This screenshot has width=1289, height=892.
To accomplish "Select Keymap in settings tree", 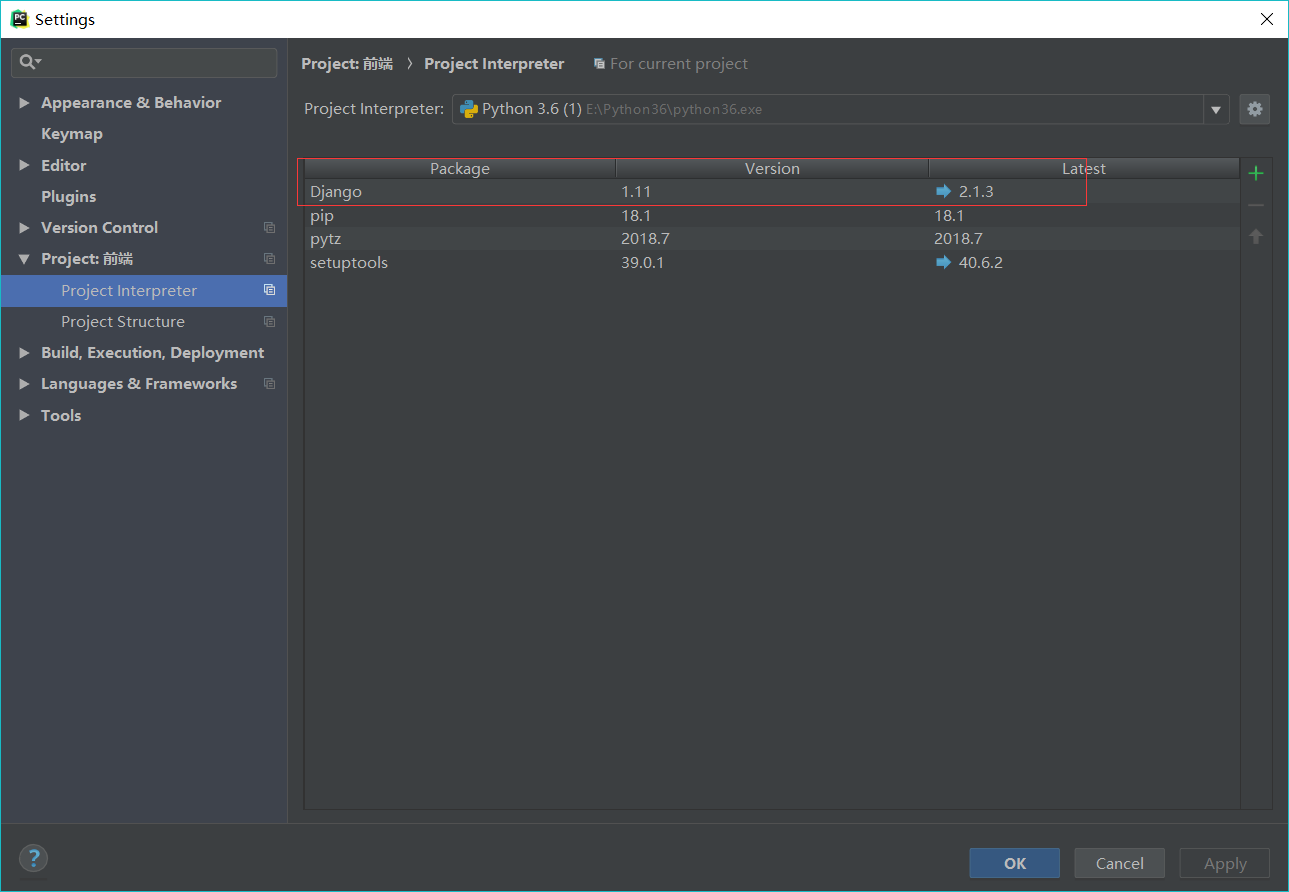I will point(72,134).
